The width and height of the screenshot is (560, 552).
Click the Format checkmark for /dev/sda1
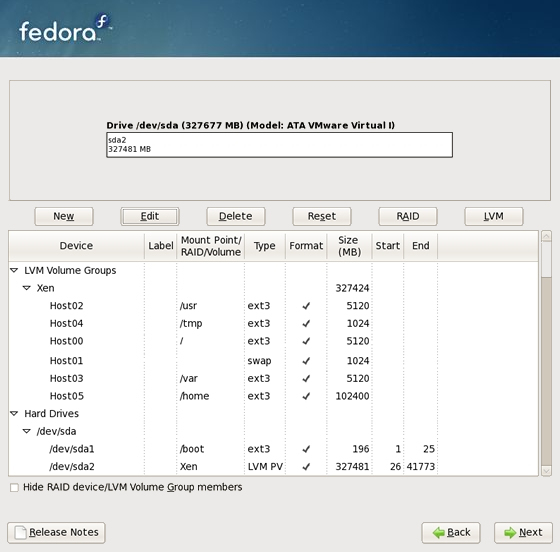(x=306, y=449)
